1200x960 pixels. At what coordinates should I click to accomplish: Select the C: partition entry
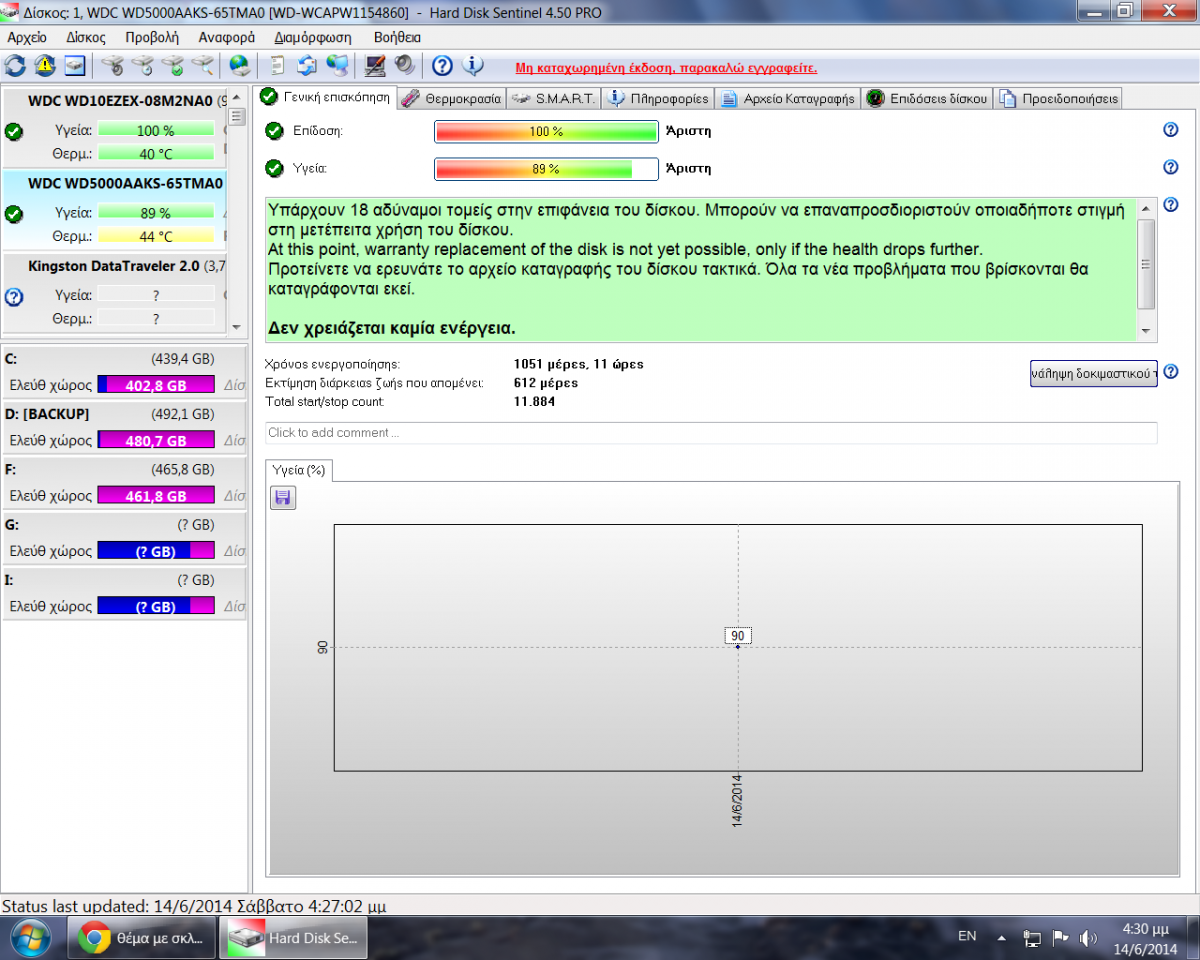pos(124,372)
